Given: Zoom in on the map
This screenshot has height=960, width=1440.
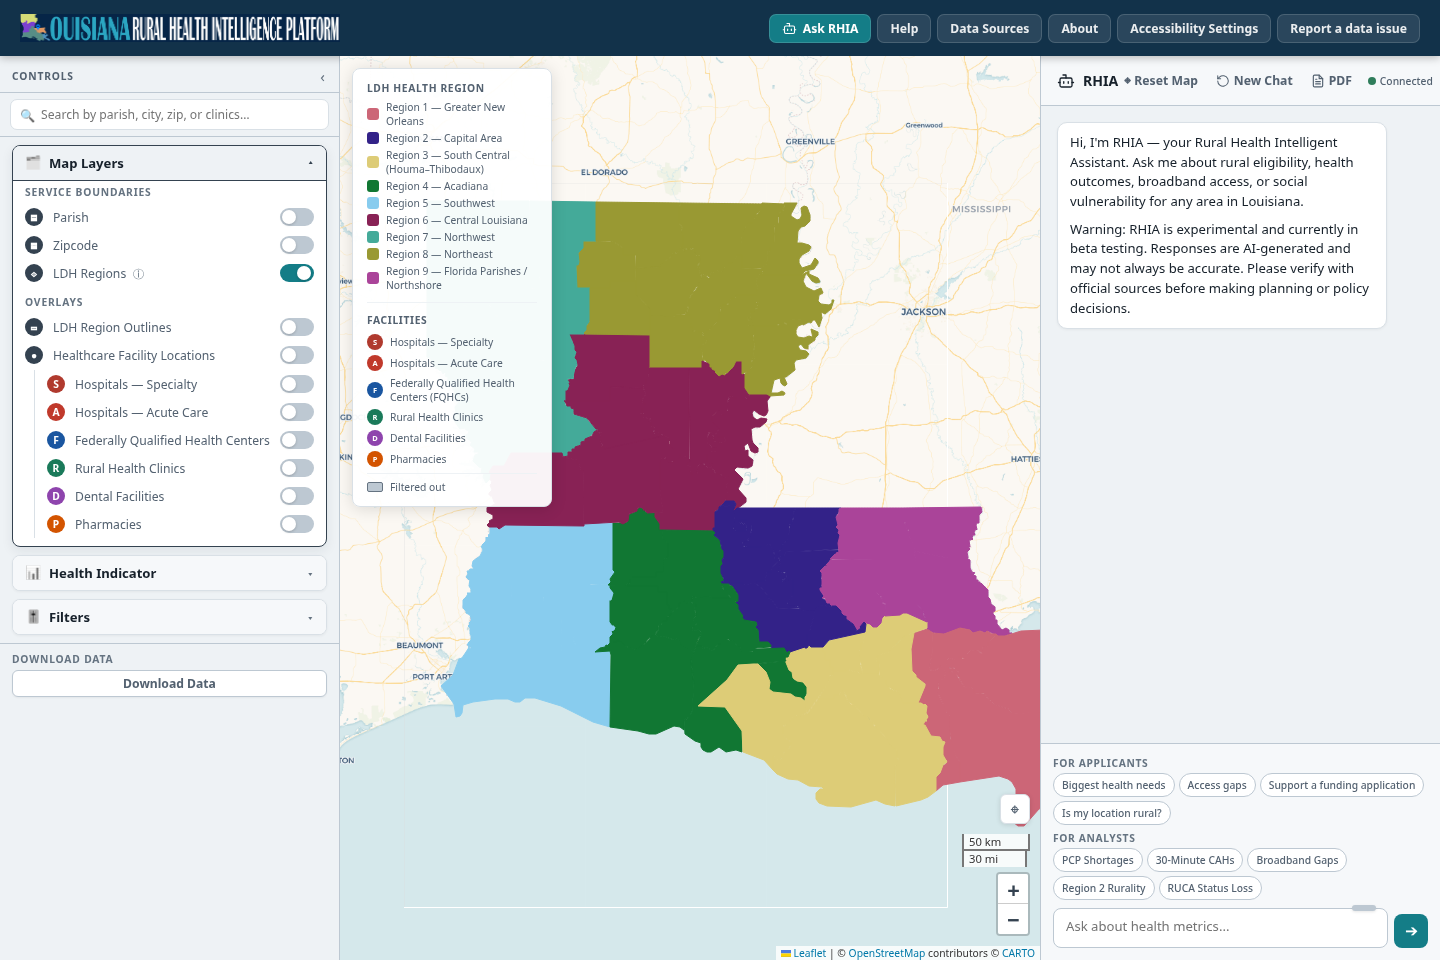Looking at the screenshot, I should point(1013,889).
